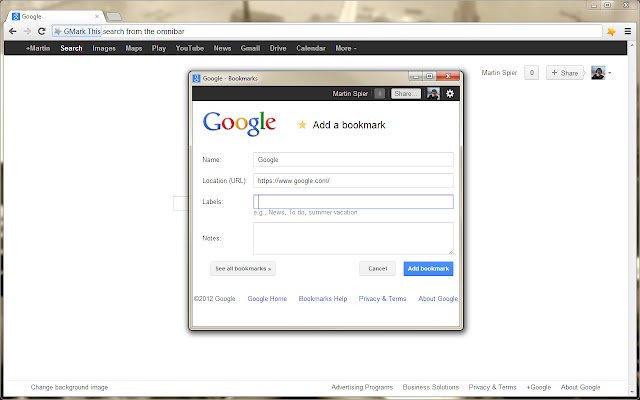Click the notifications counter on main page
Screen dimensions: 640x400
tap(531, 73)
